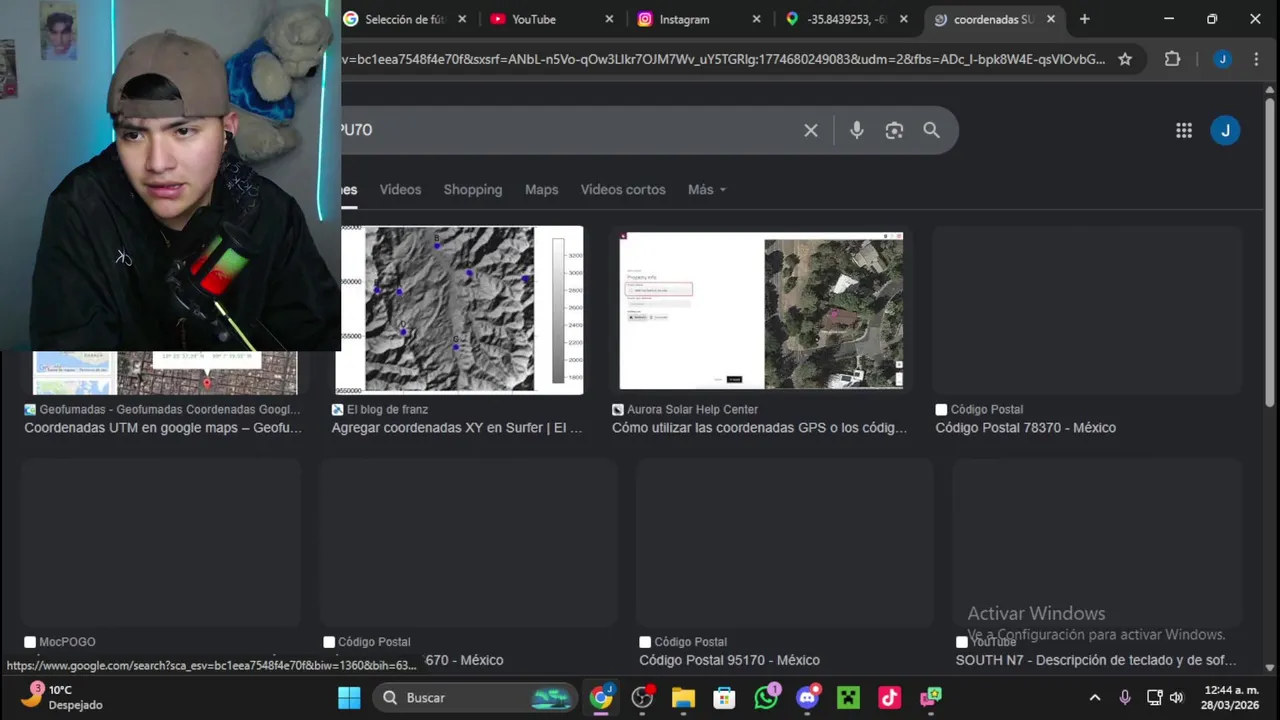1280x720 pixels.
Task: Open the Chrome extensions puzzle icon
Action: coord(1173,59)
